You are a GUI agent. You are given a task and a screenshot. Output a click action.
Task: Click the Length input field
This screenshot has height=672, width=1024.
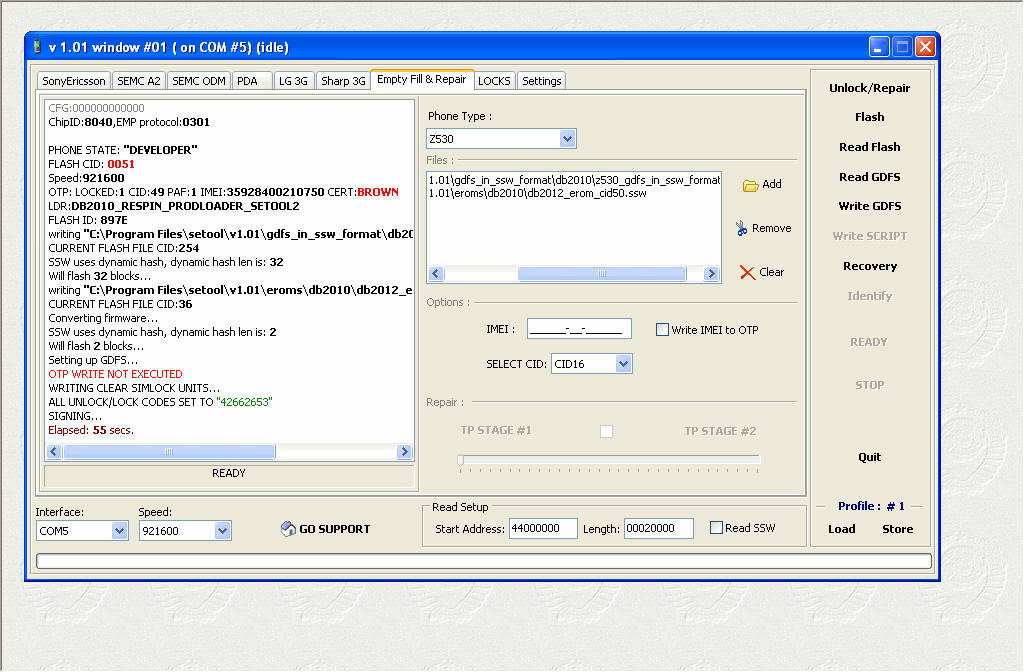pyautogui.click(x=658, y=528)
